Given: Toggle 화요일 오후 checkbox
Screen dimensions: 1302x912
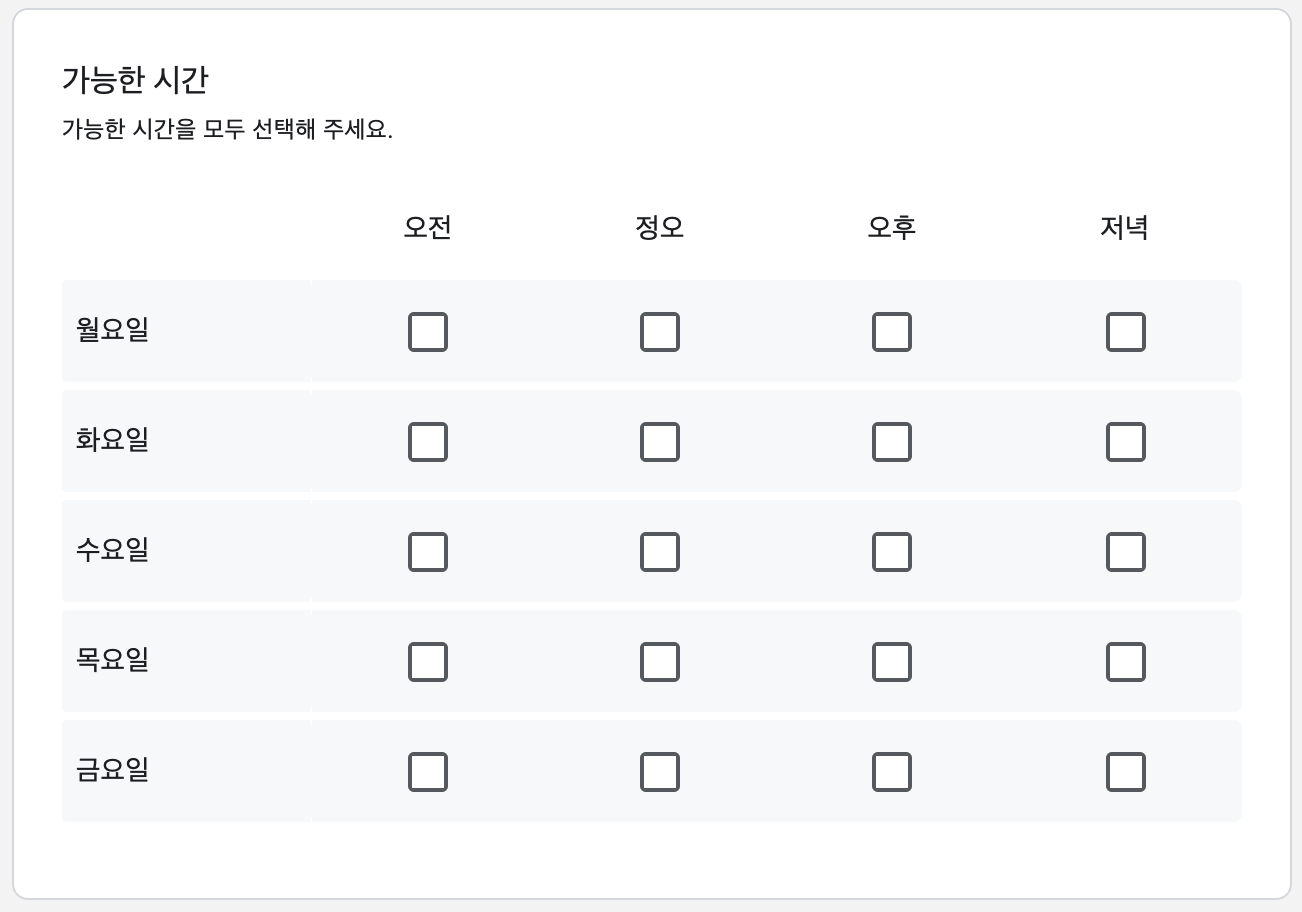Looking at the screenshot, I should coord(892,442).
